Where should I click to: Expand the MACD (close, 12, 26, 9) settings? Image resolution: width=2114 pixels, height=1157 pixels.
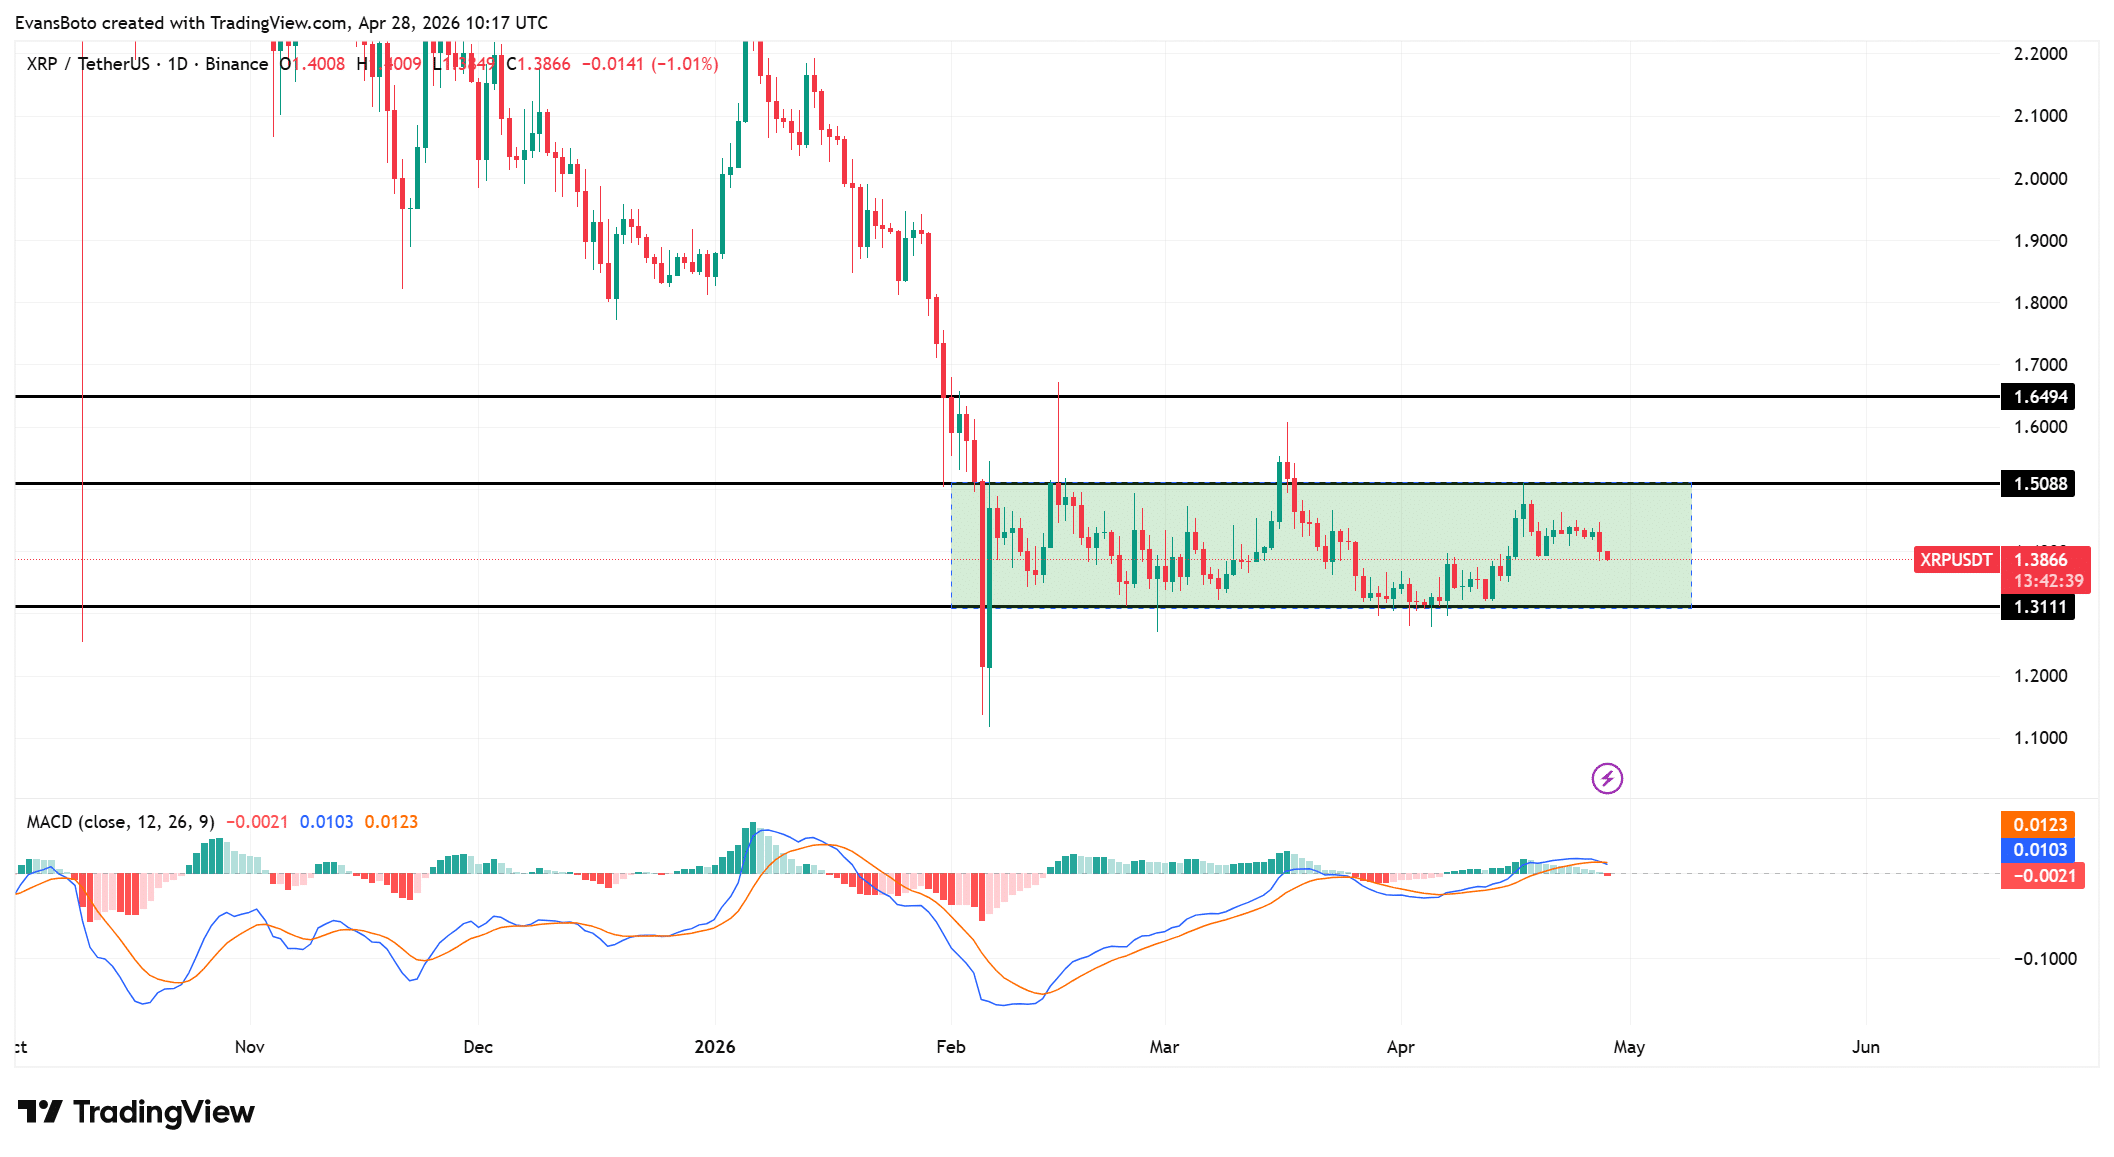pyautogui.click(x=120, y=823)
